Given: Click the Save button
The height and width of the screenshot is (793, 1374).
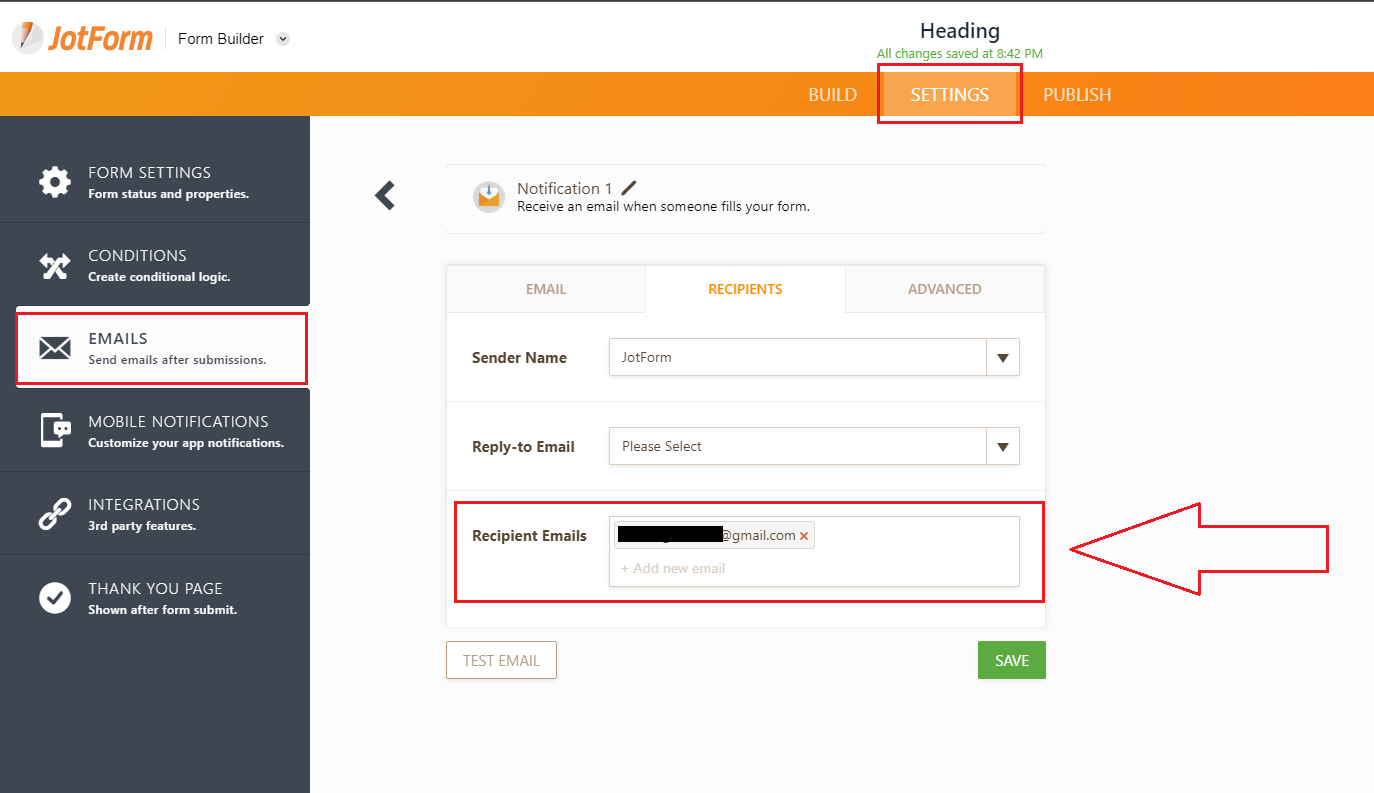Looking at the screenshot, I should (x=1011, y=659).
